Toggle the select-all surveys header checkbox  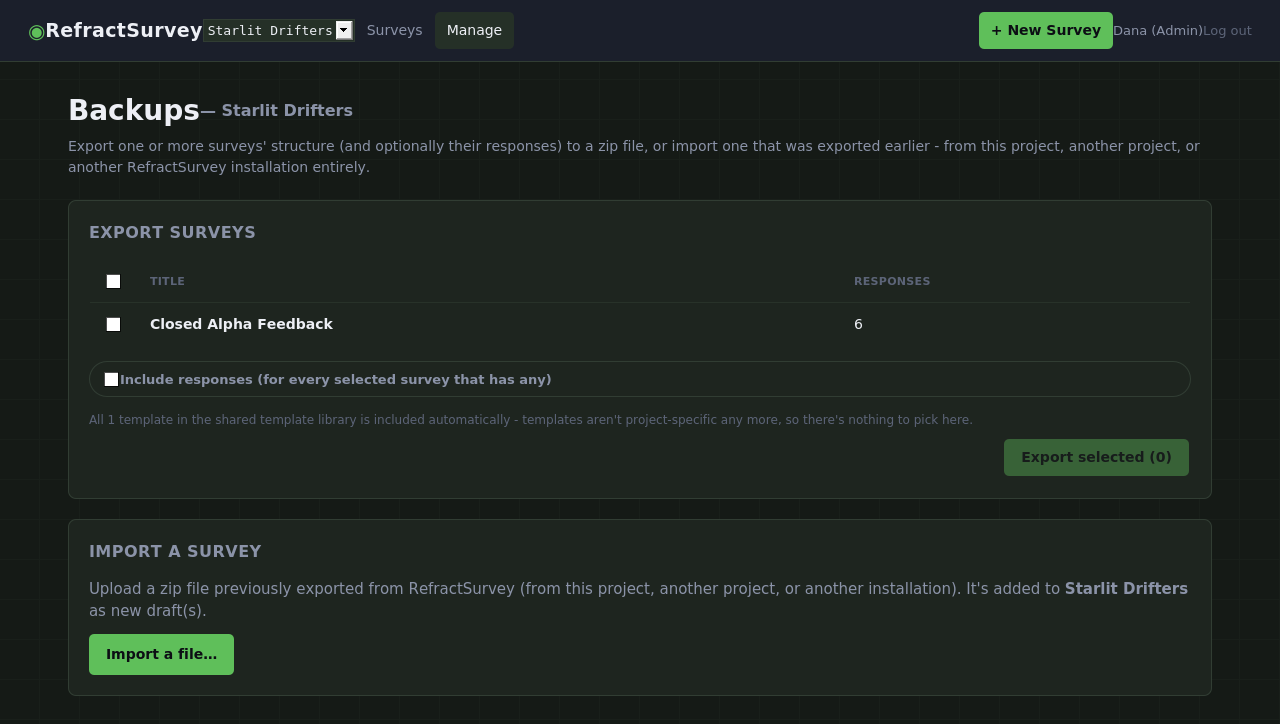point(113,281)
